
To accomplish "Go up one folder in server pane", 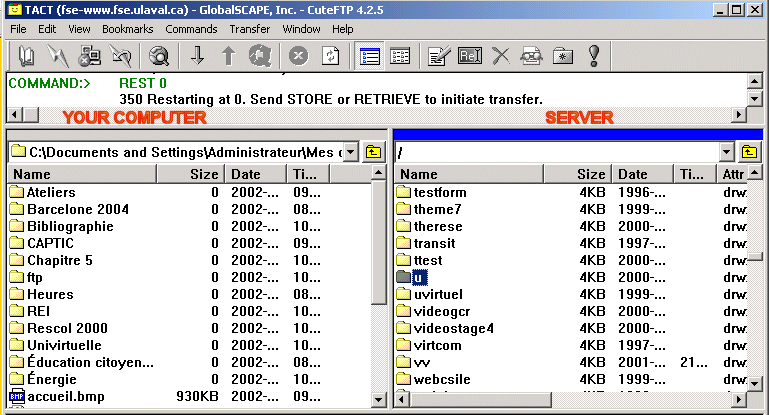I will 749,152.
